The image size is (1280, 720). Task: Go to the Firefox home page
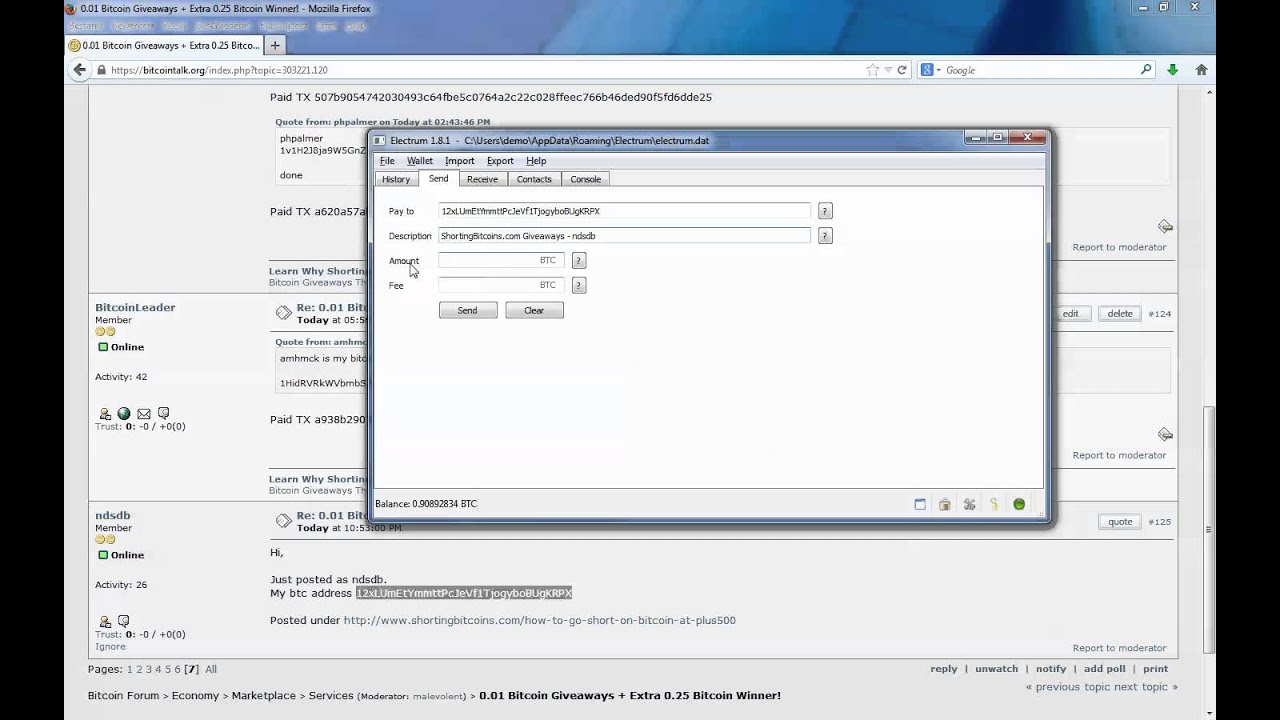pos(1201,70)
